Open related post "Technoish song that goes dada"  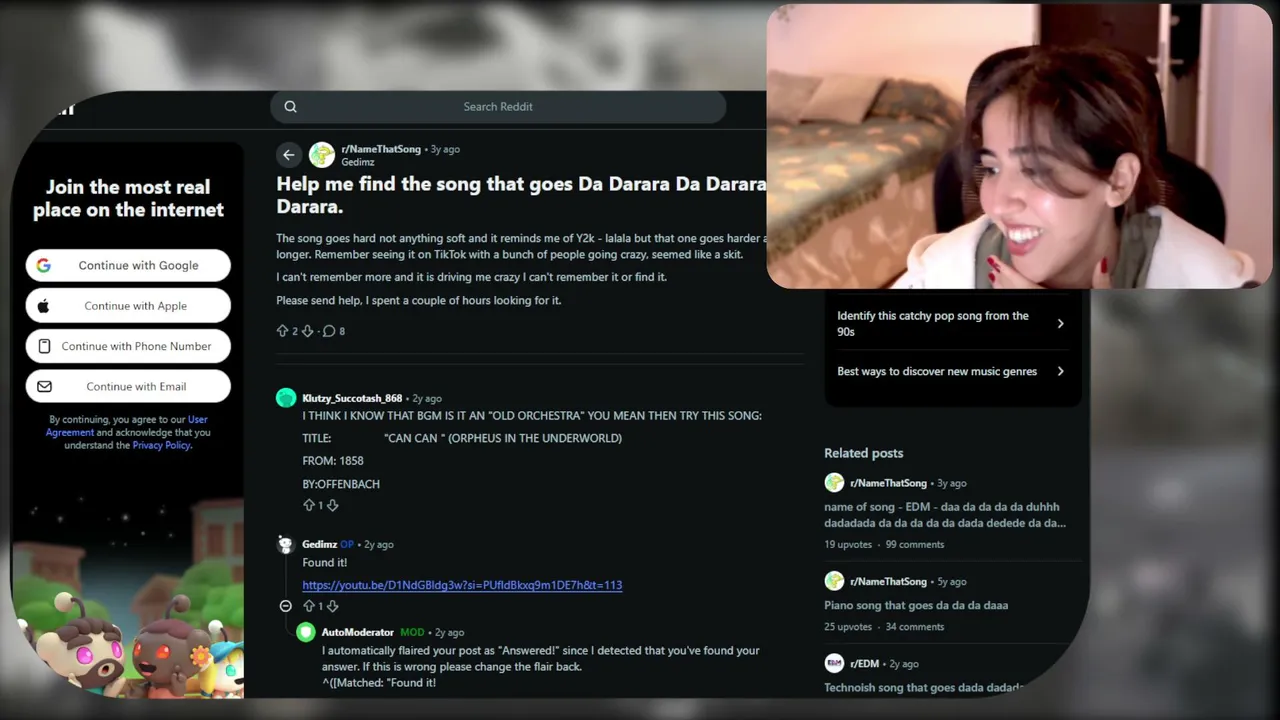point(924,687)
